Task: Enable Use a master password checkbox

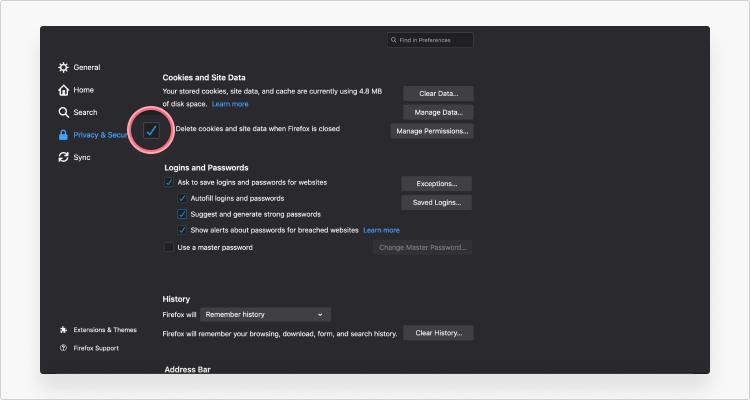Action: [169, 247]
